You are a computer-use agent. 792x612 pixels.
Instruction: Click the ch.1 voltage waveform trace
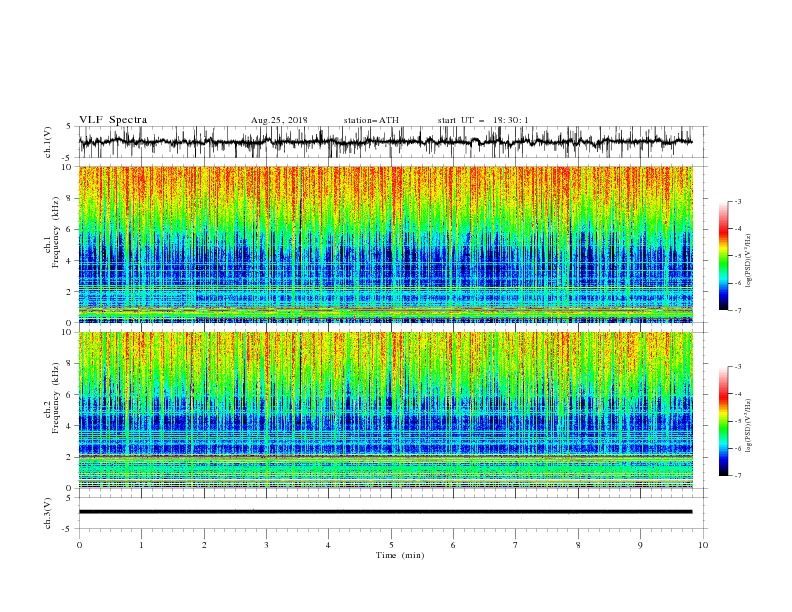[385, 142]
